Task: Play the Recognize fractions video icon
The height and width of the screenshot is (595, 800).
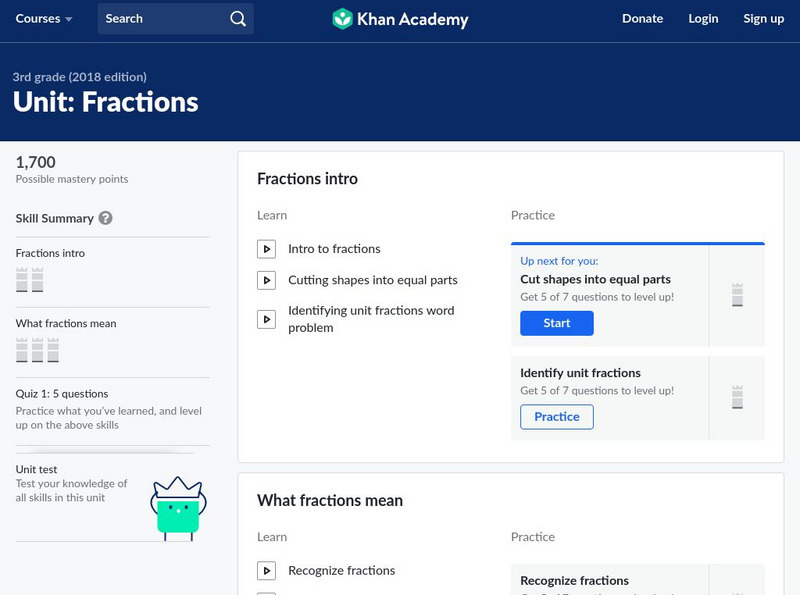Action: pyautogui.click(x=266, y=571)
